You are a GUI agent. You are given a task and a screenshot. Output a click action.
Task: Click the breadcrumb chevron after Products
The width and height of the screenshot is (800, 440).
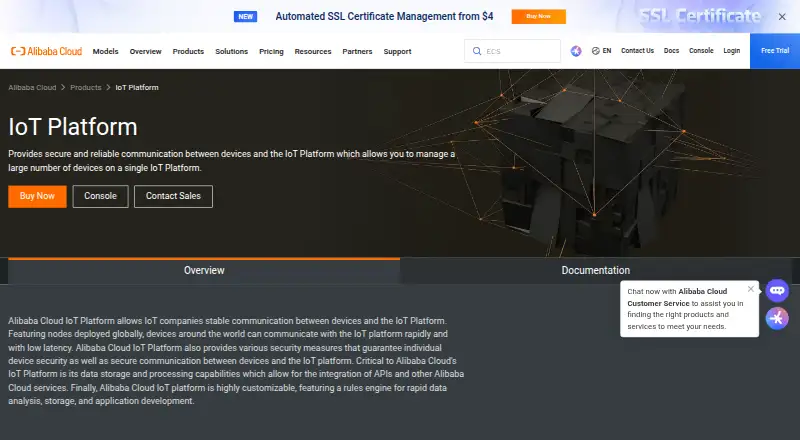[x=108, y=87]
